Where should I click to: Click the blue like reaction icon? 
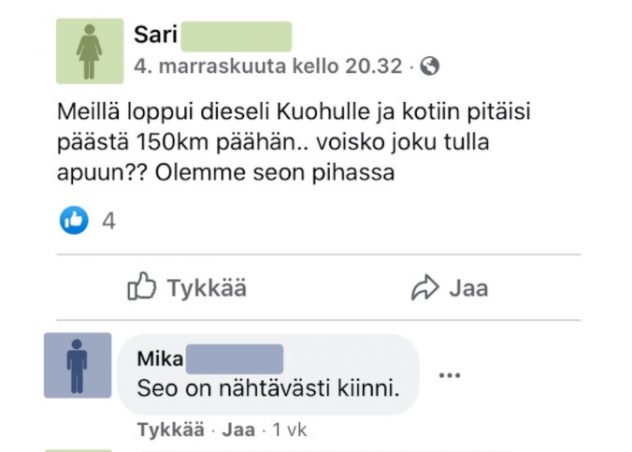pyautogui.click(x=75, y=221)
